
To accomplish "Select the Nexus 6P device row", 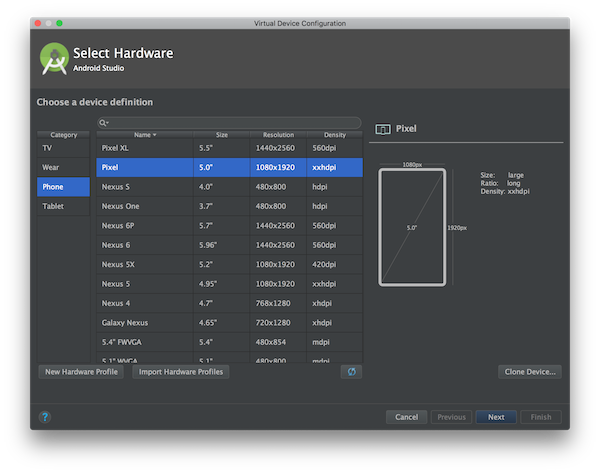I will [230, 226].
